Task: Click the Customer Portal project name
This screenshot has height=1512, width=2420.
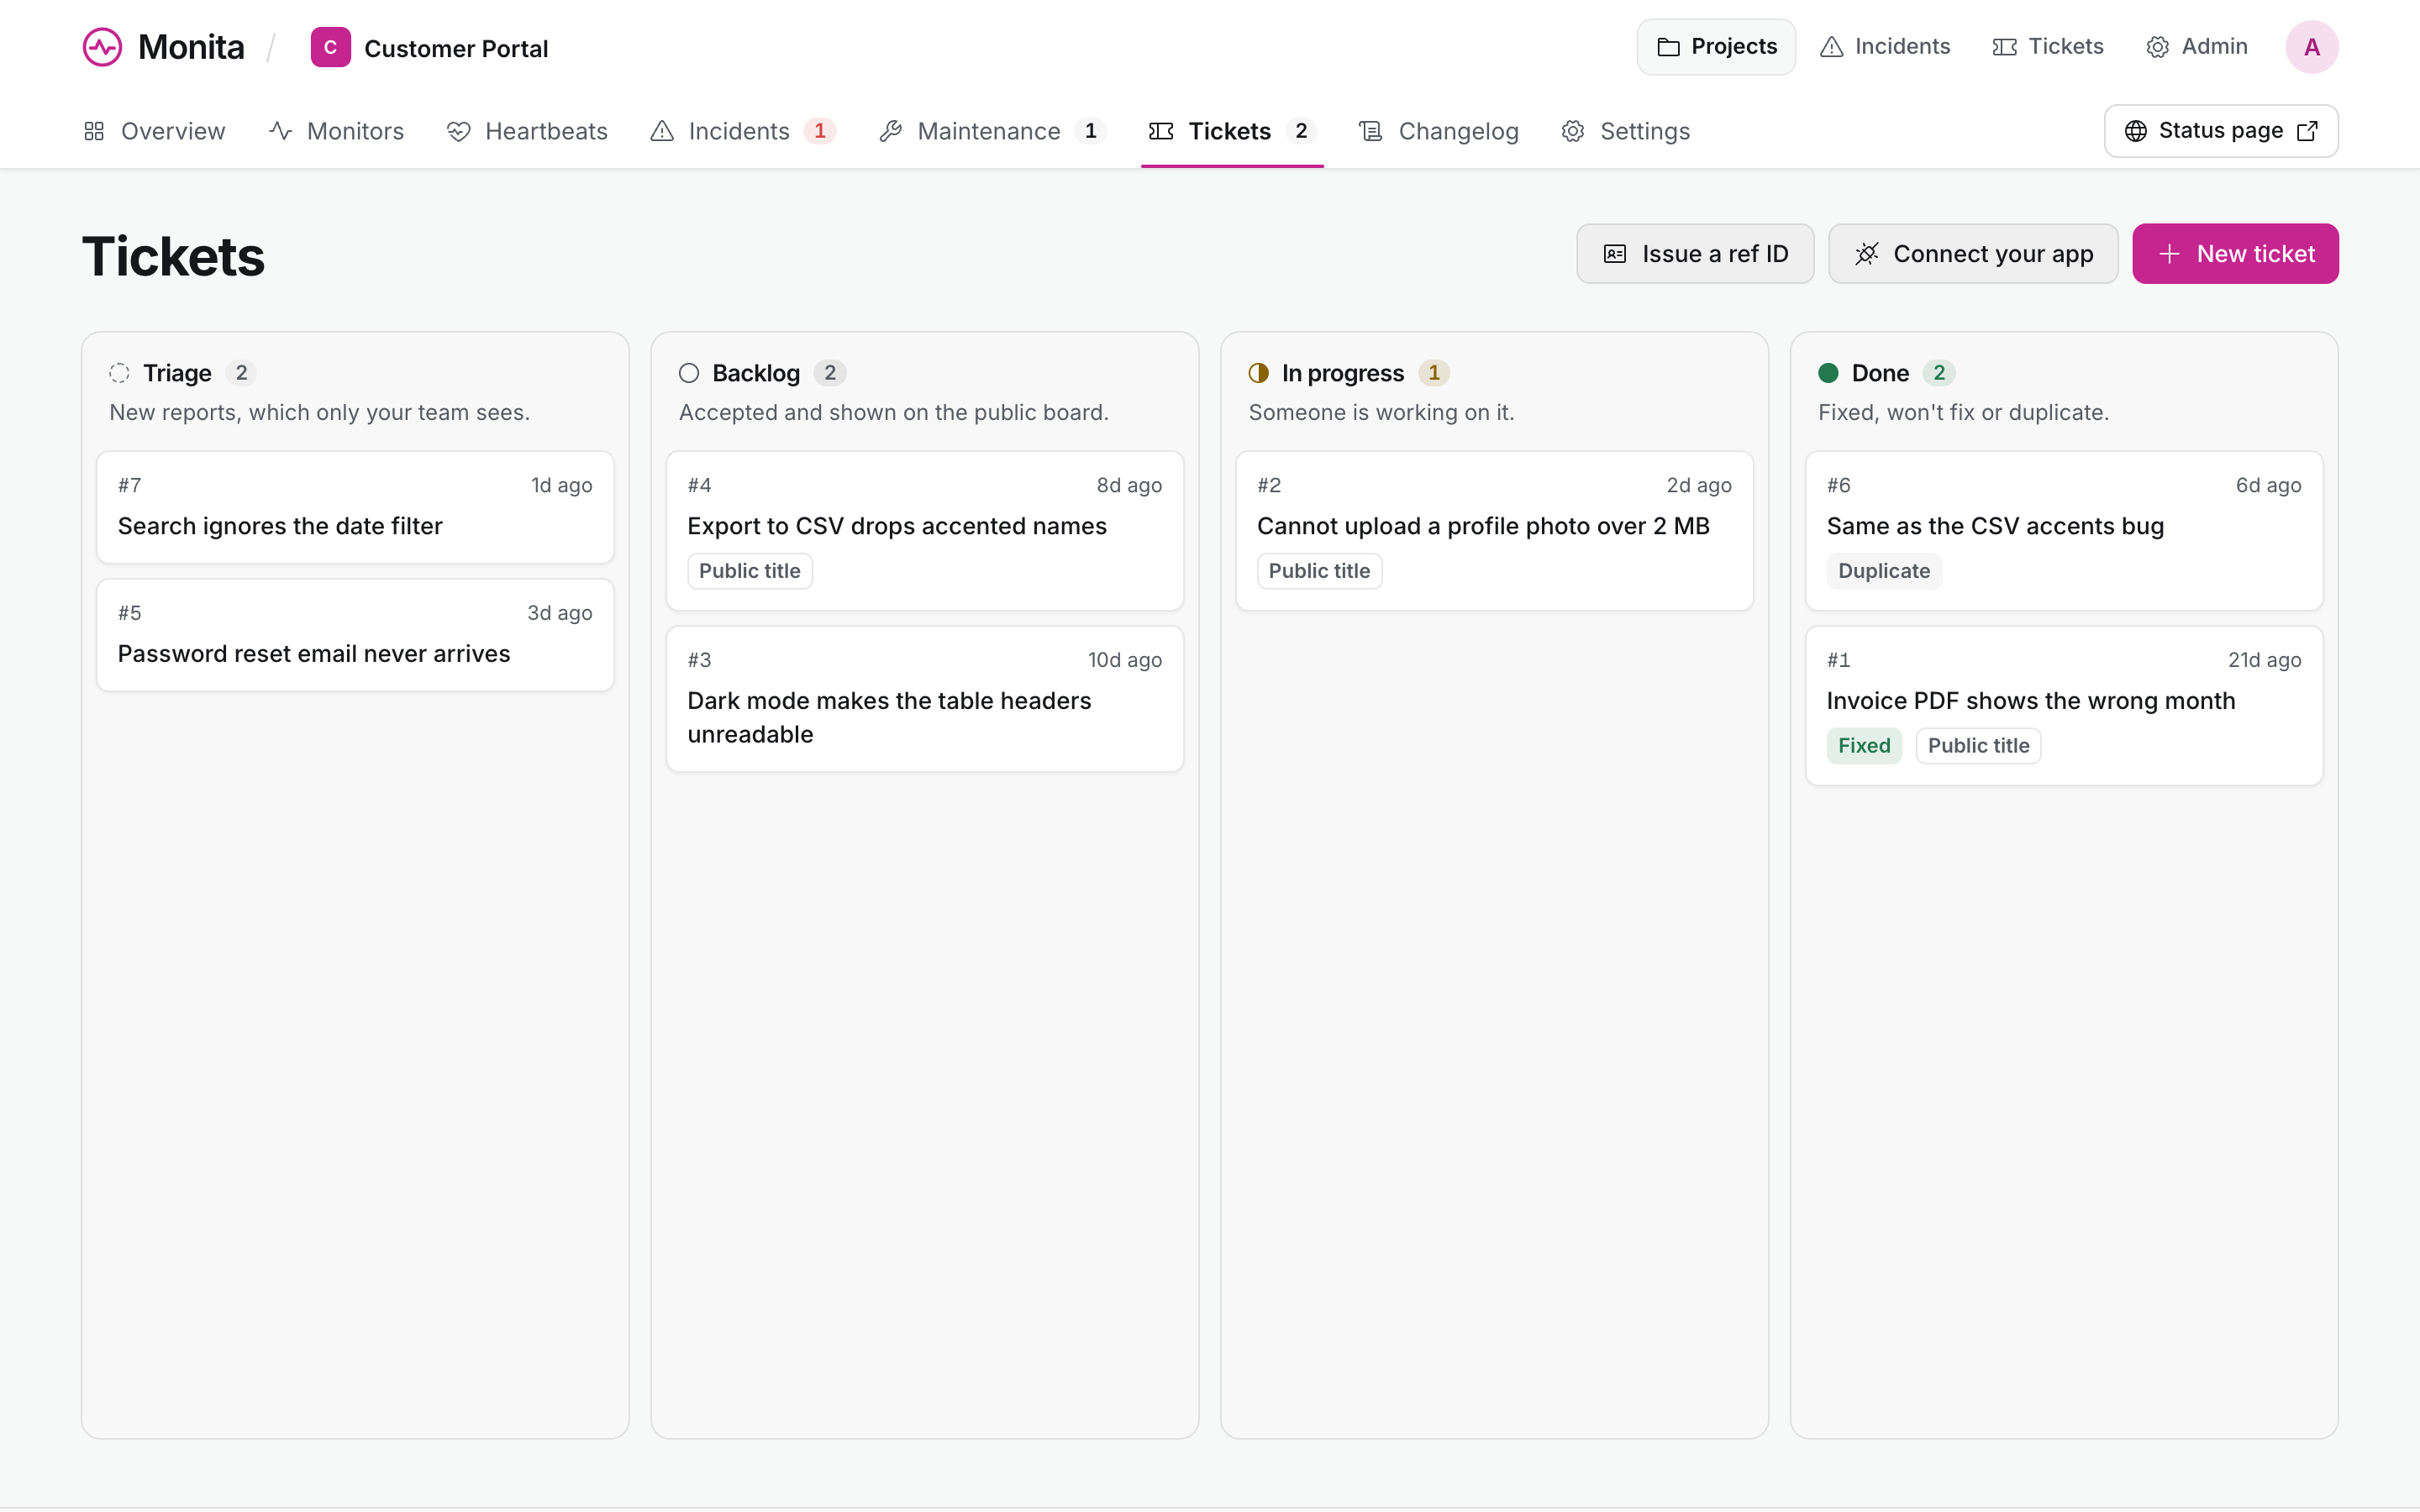Action: pyautogui.click(x=456, y=48)
